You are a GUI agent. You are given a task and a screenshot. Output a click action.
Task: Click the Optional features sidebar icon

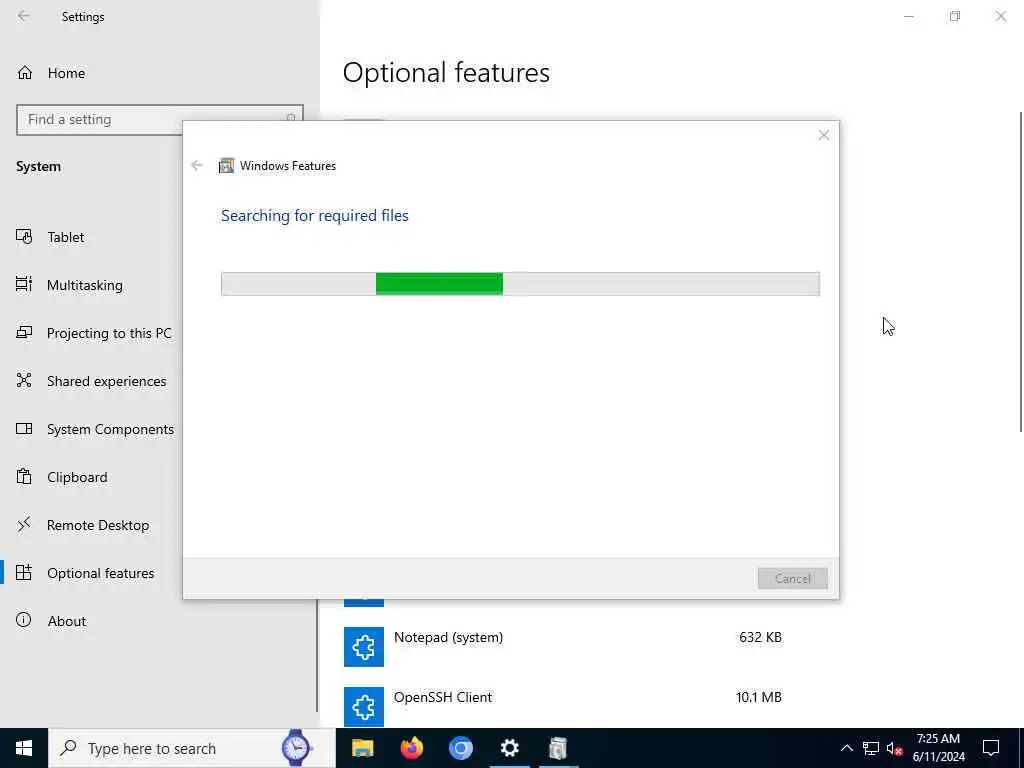24,572
